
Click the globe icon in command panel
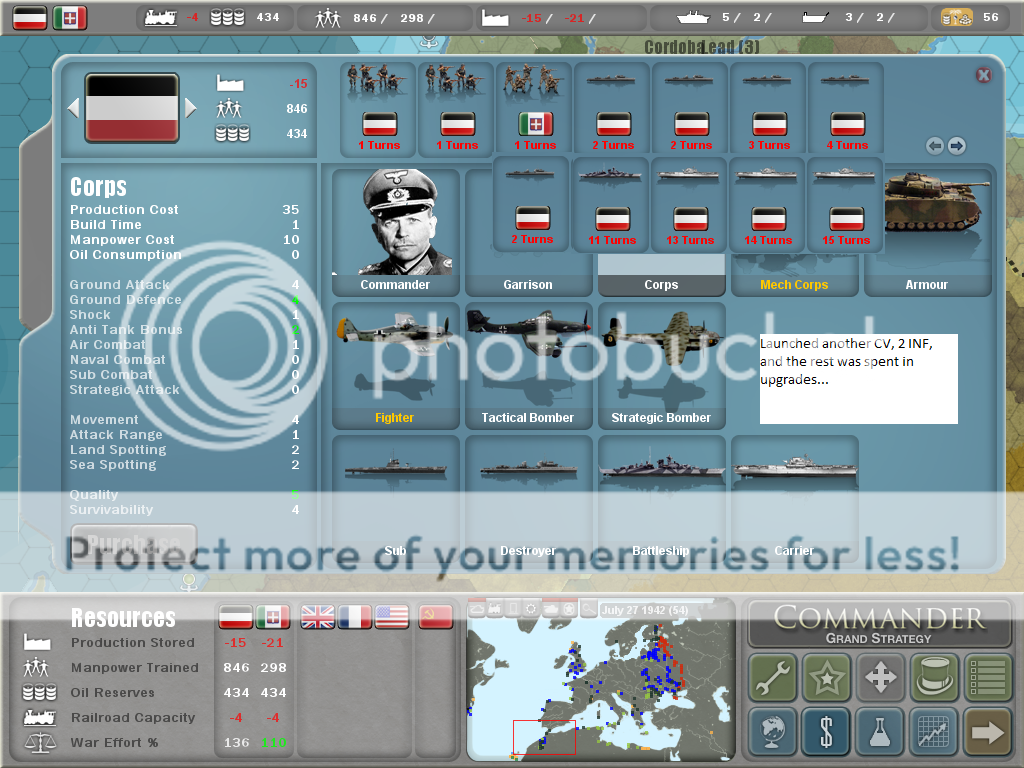[772, 732]
